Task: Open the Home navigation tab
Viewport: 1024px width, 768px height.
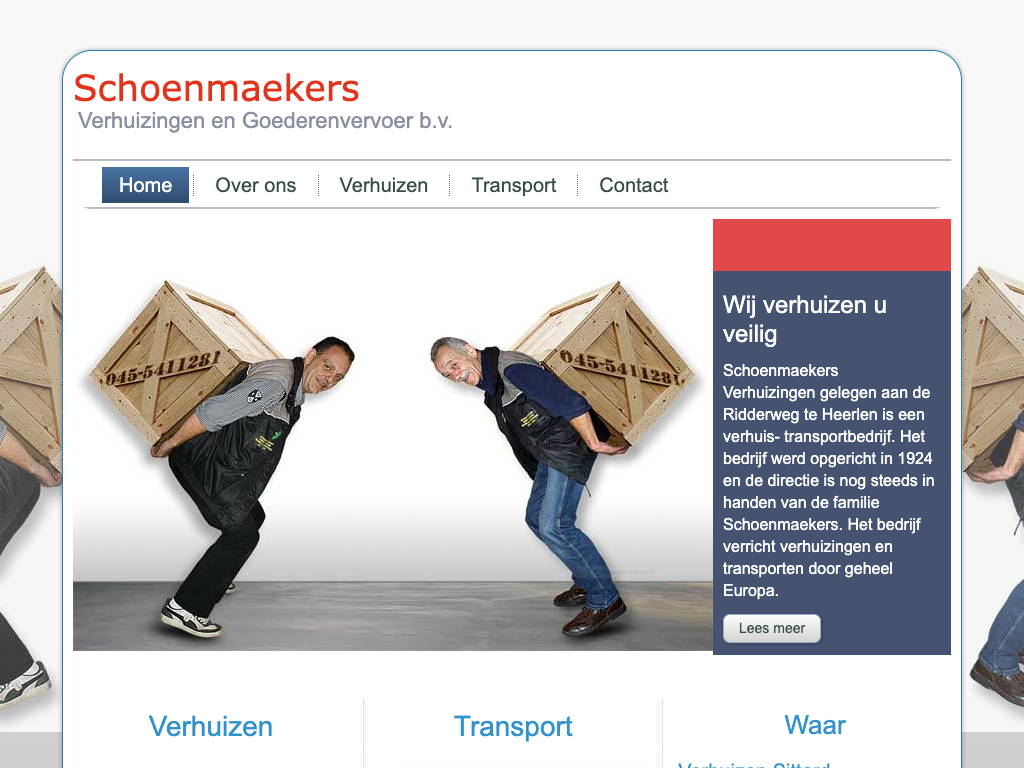Action: [x=145, y=185]
